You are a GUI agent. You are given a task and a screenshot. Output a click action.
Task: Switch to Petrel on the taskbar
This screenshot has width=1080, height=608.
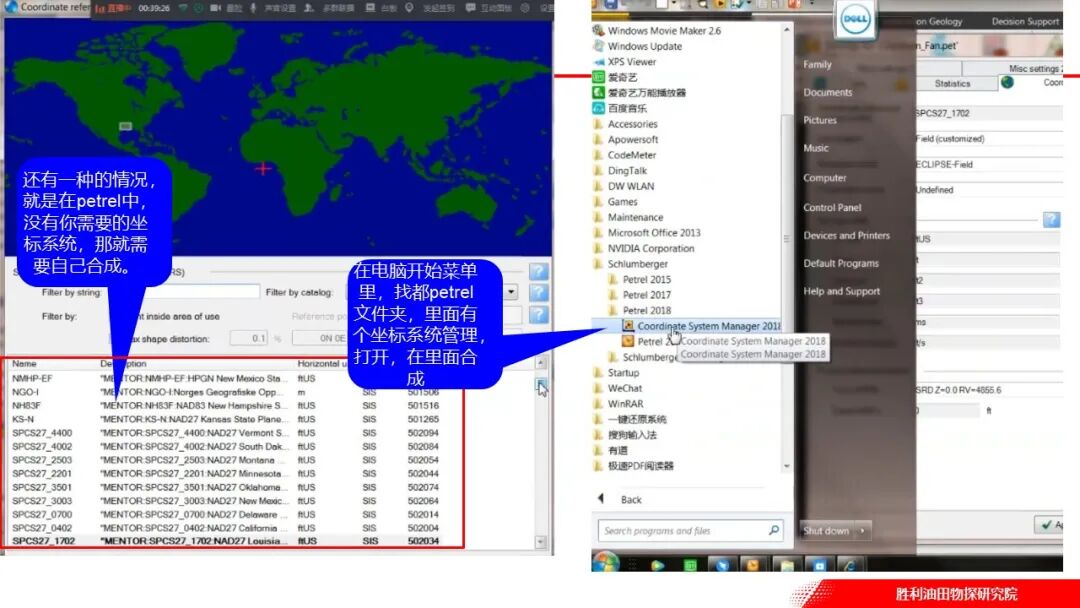[x=753, y=565]
